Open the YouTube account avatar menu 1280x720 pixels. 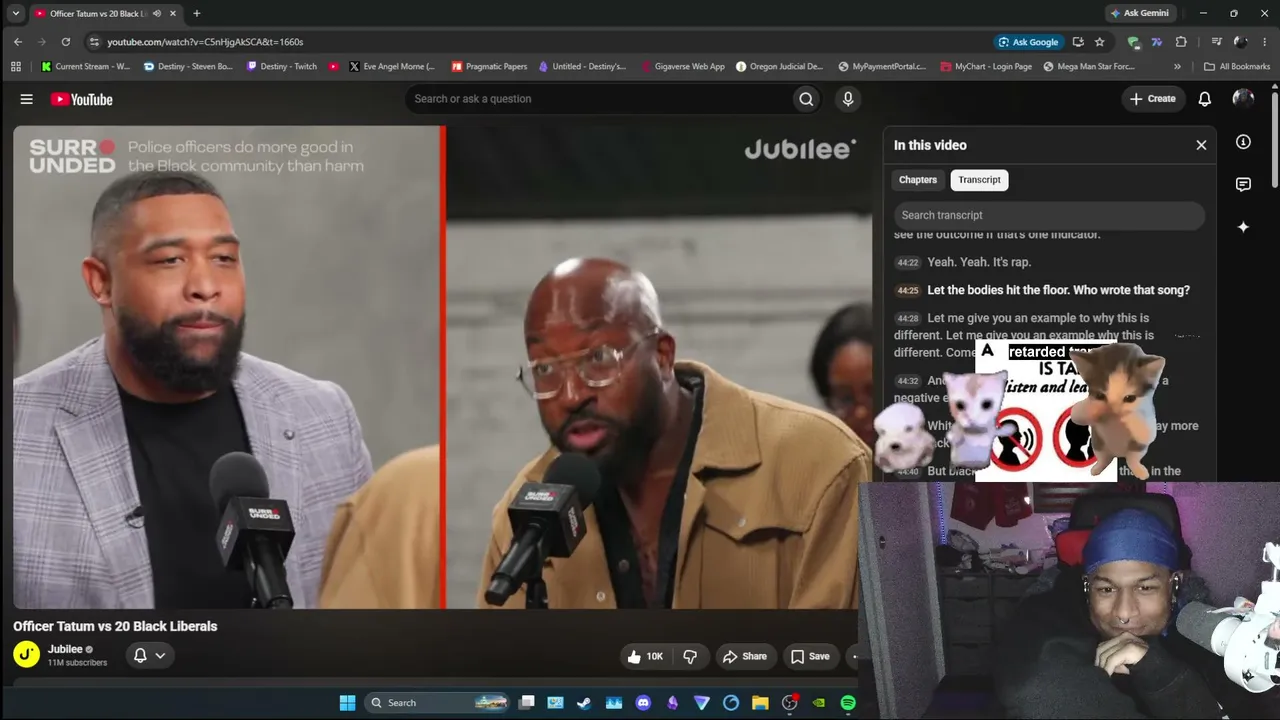[1243, 98]
